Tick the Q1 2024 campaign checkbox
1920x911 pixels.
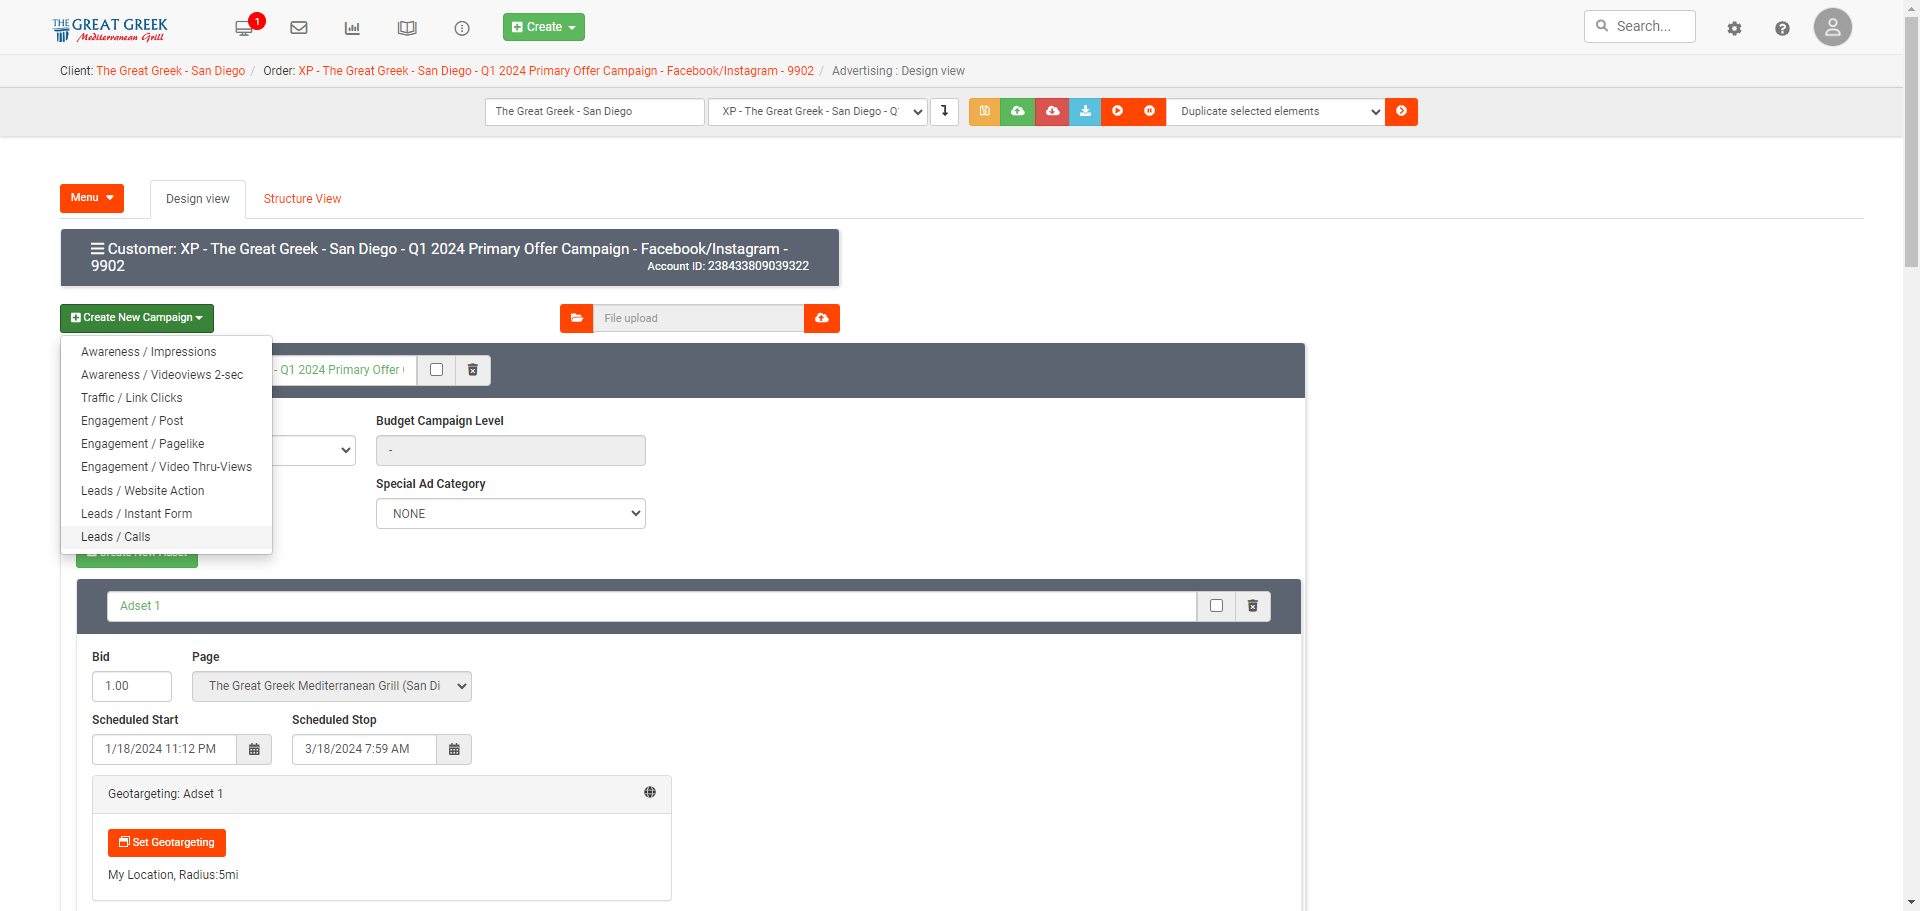[436, 370]
